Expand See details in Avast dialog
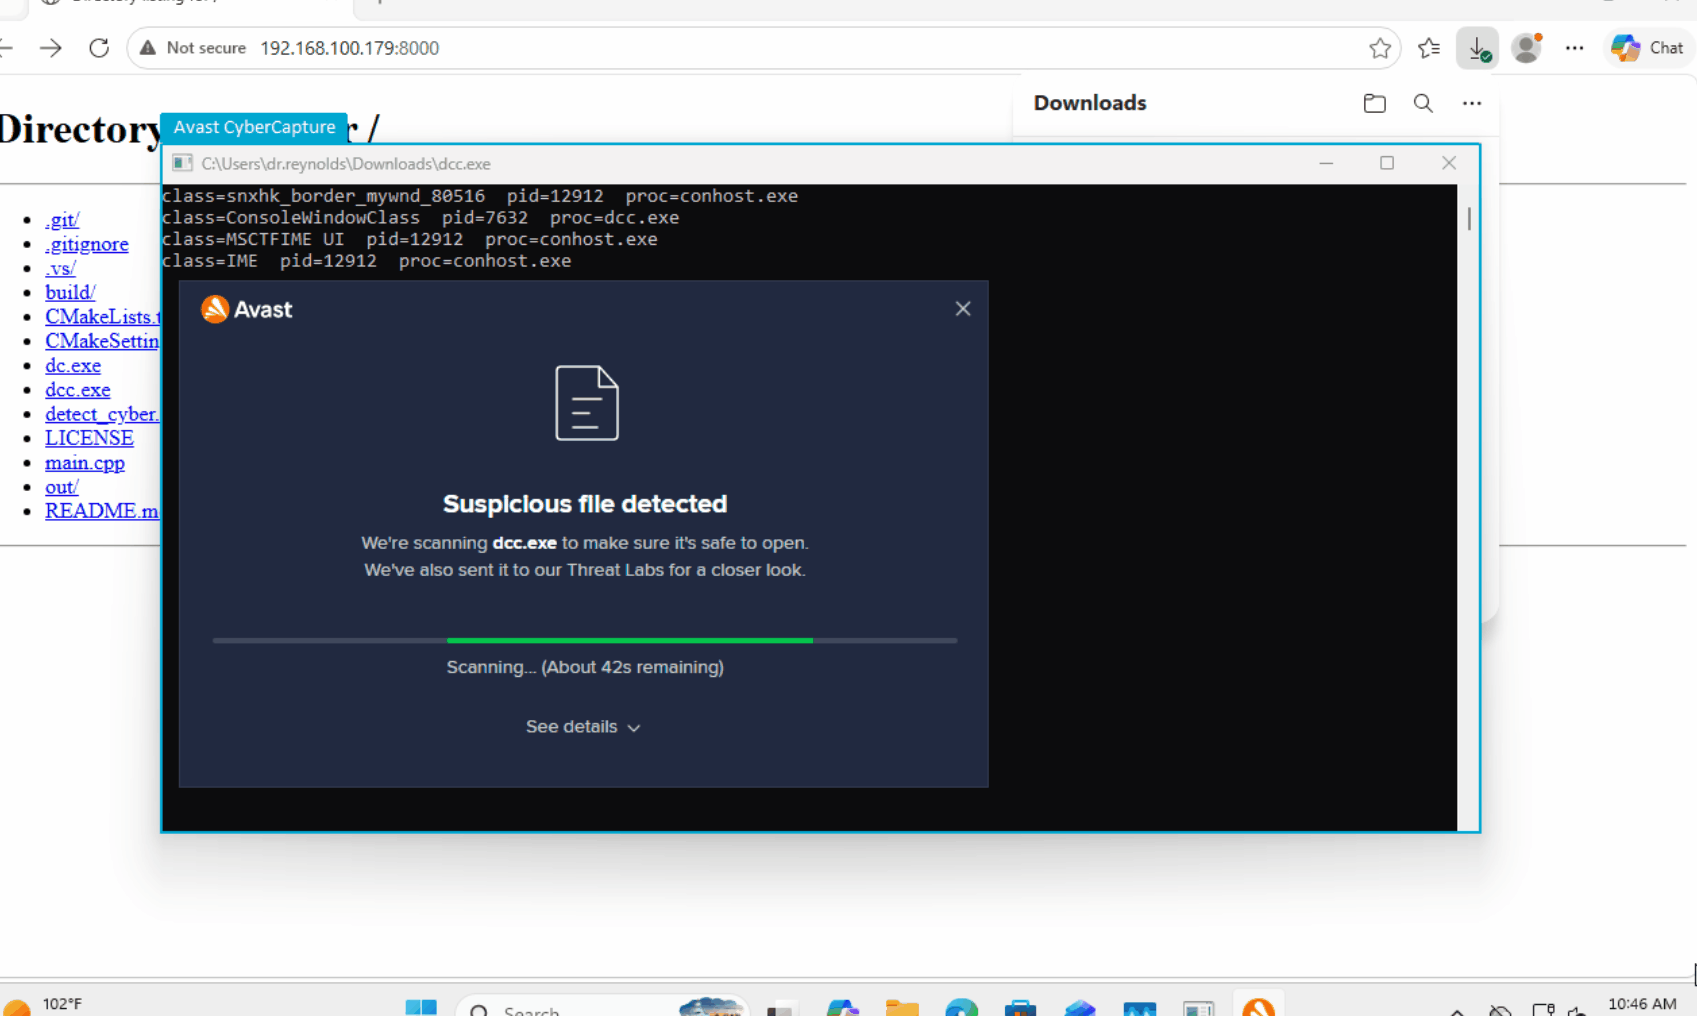 tap(583, 727)
